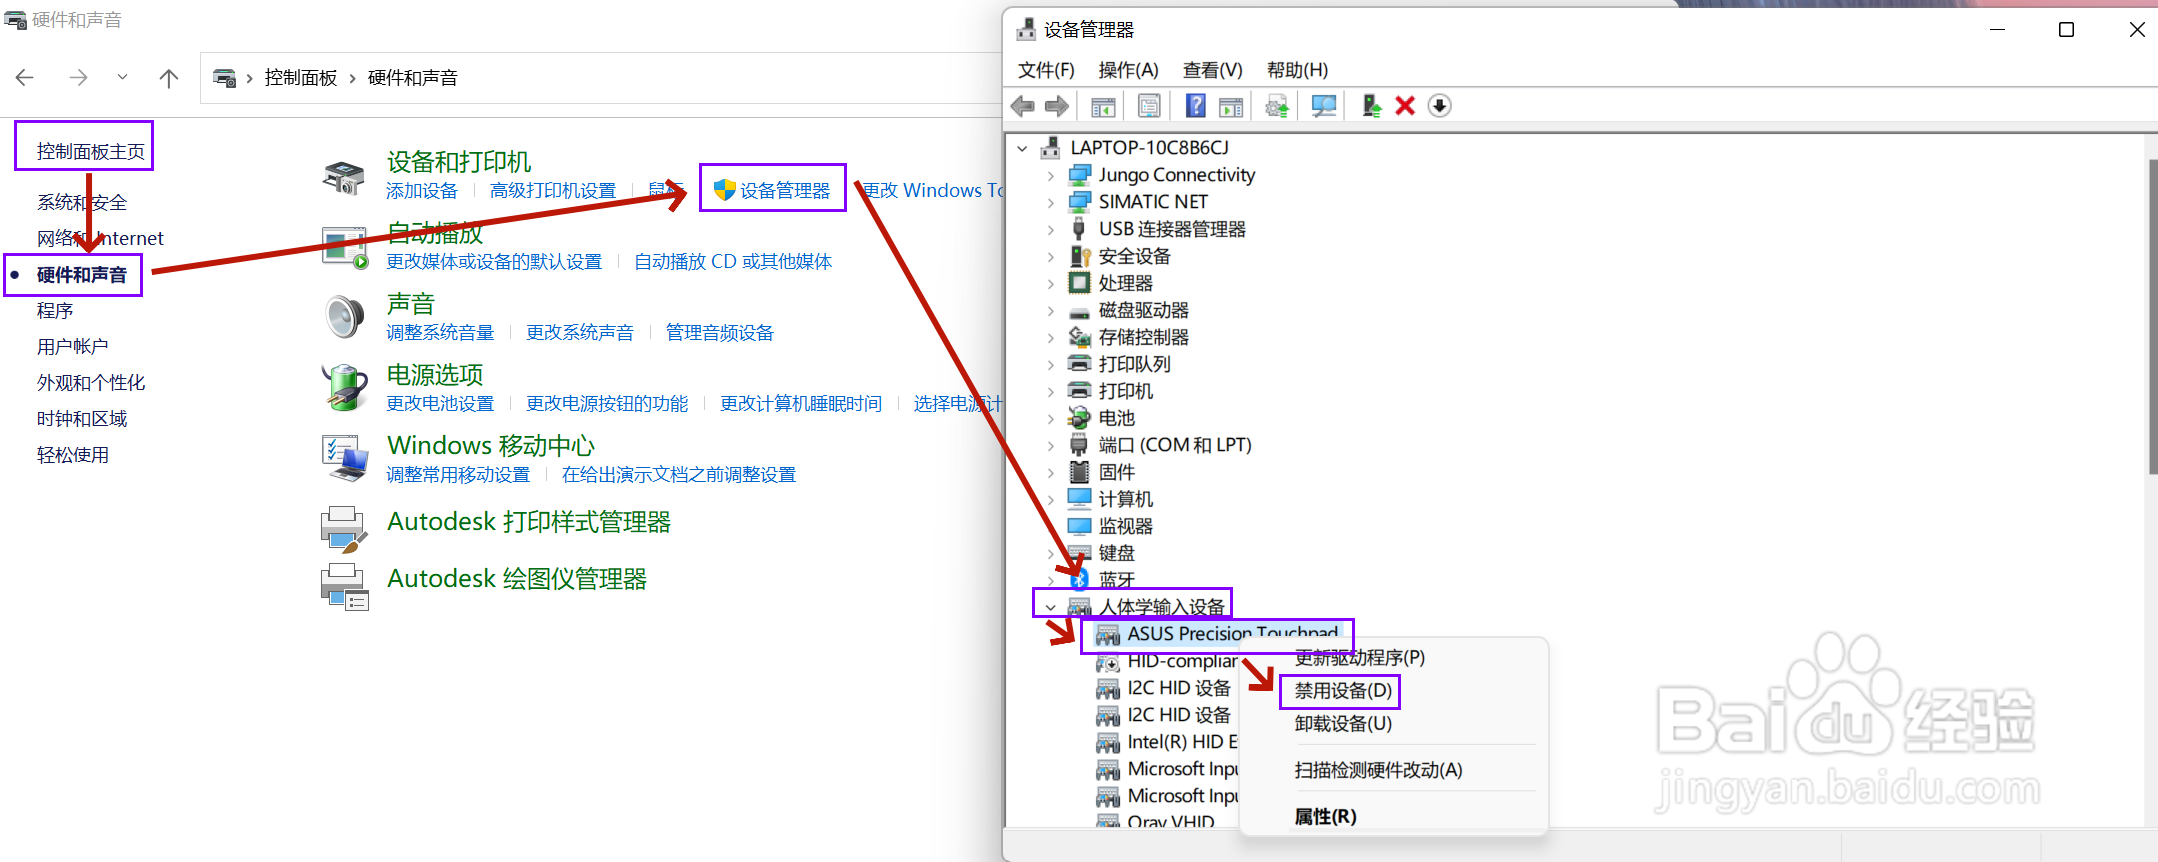Click the gear with green arrow toolbar icon

click(1277, 106)
